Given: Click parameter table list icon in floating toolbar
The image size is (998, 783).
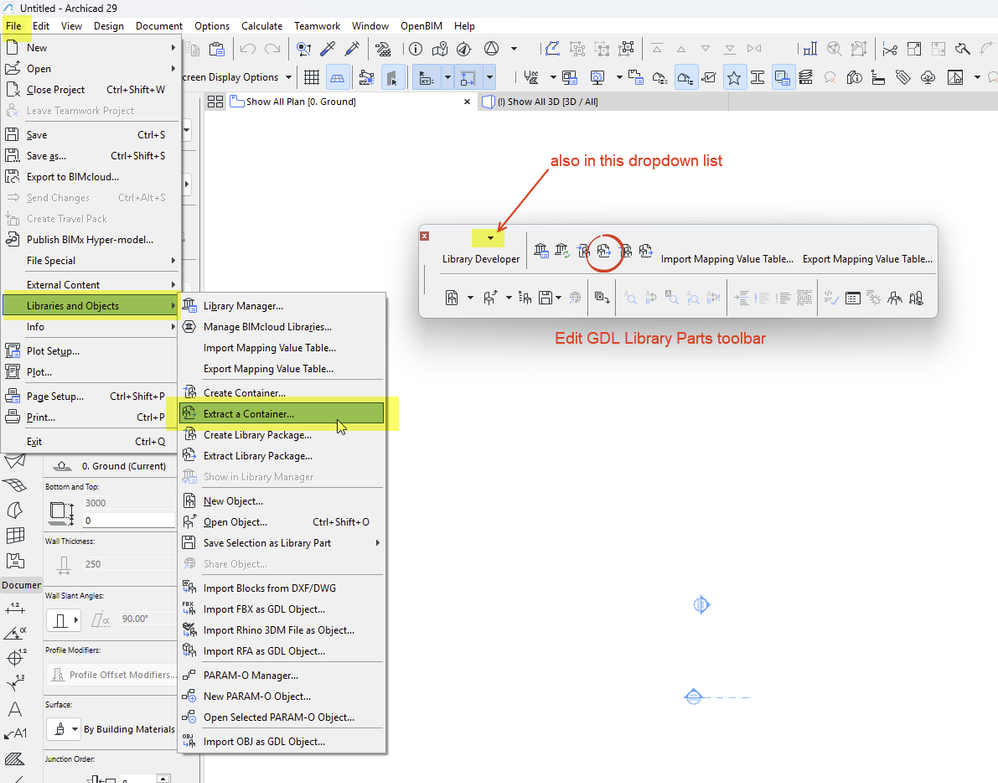Looking at the screenshot, I should [x=853, y=297].
